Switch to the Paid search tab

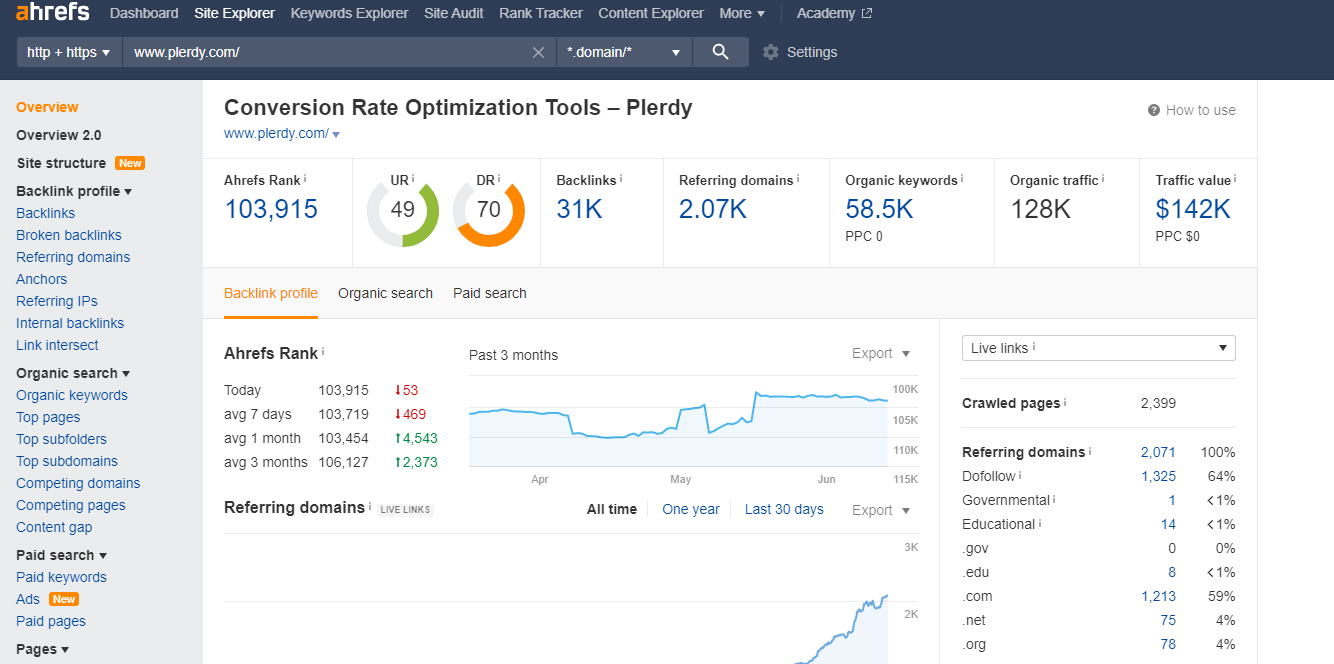point(490,293)
